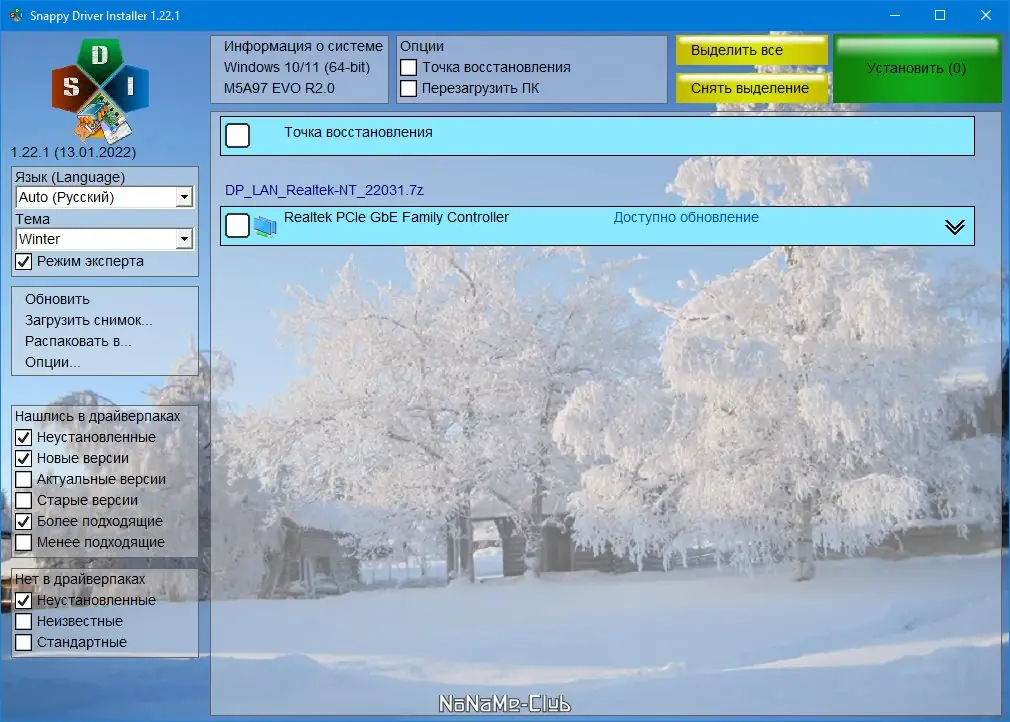Image resolution: width=1010 pixels, height=722 pixels.
Task: Expand the Realtek PCIe GbE Family Controller entry
Action: tap(953, 225)
